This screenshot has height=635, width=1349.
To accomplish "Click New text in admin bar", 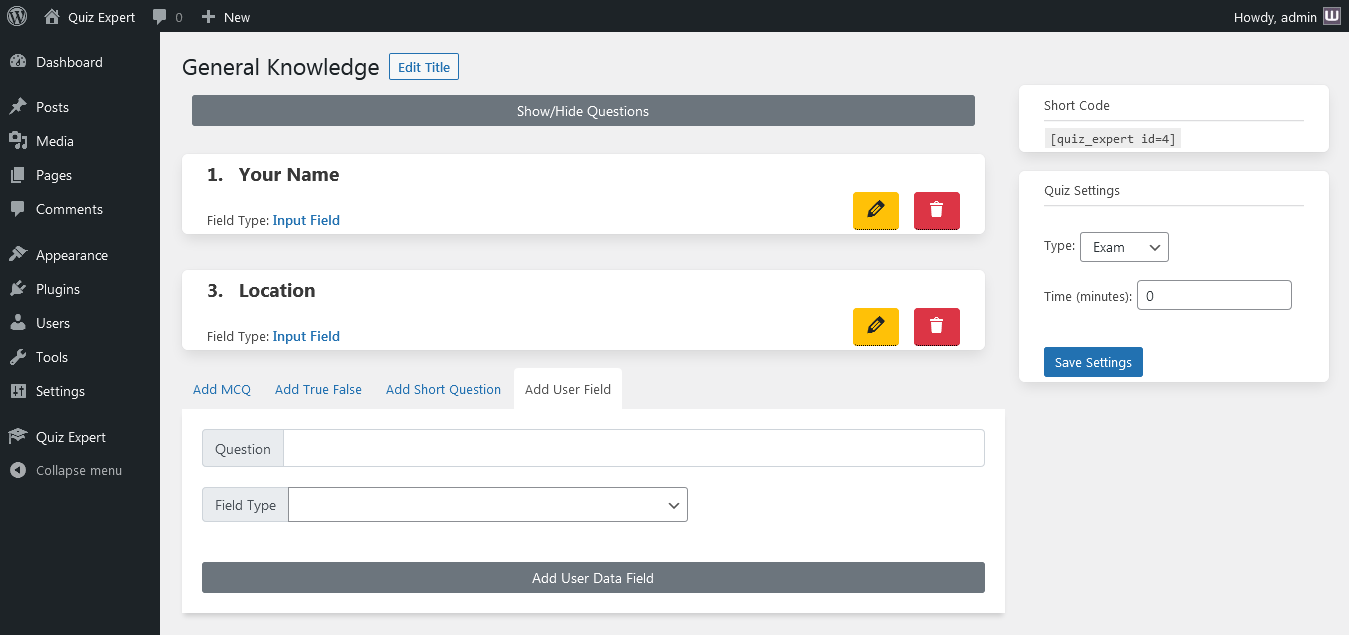I will click(237, 17).
